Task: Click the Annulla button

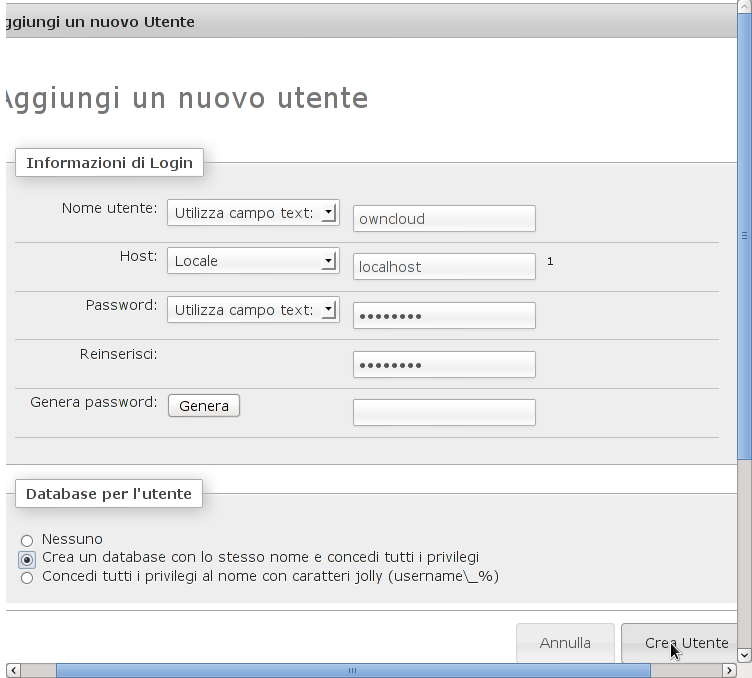Action: click(565, 643)
